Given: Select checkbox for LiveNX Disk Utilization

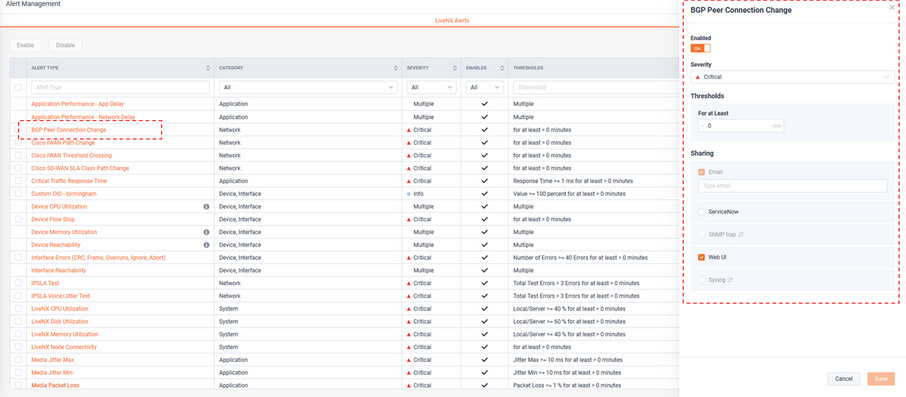Looking at the screenshot, I should [18, 321].
